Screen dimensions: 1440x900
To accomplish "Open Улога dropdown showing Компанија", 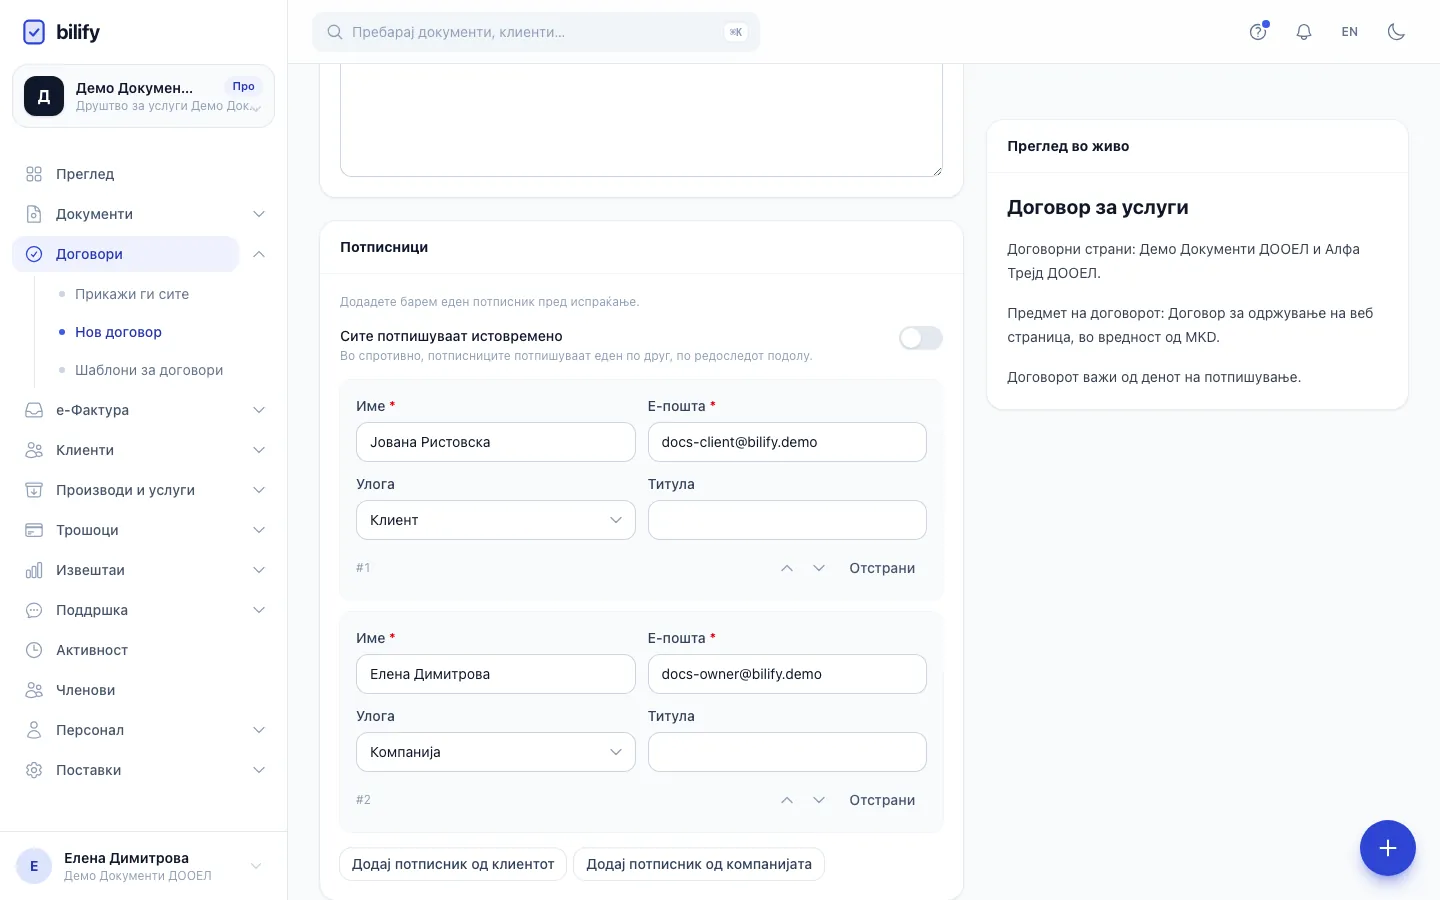I will 496,752.
